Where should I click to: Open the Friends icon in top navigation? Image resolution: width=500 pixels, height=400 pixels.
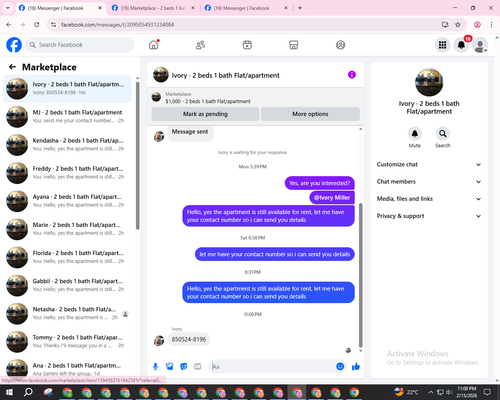[x=200, y=45]
